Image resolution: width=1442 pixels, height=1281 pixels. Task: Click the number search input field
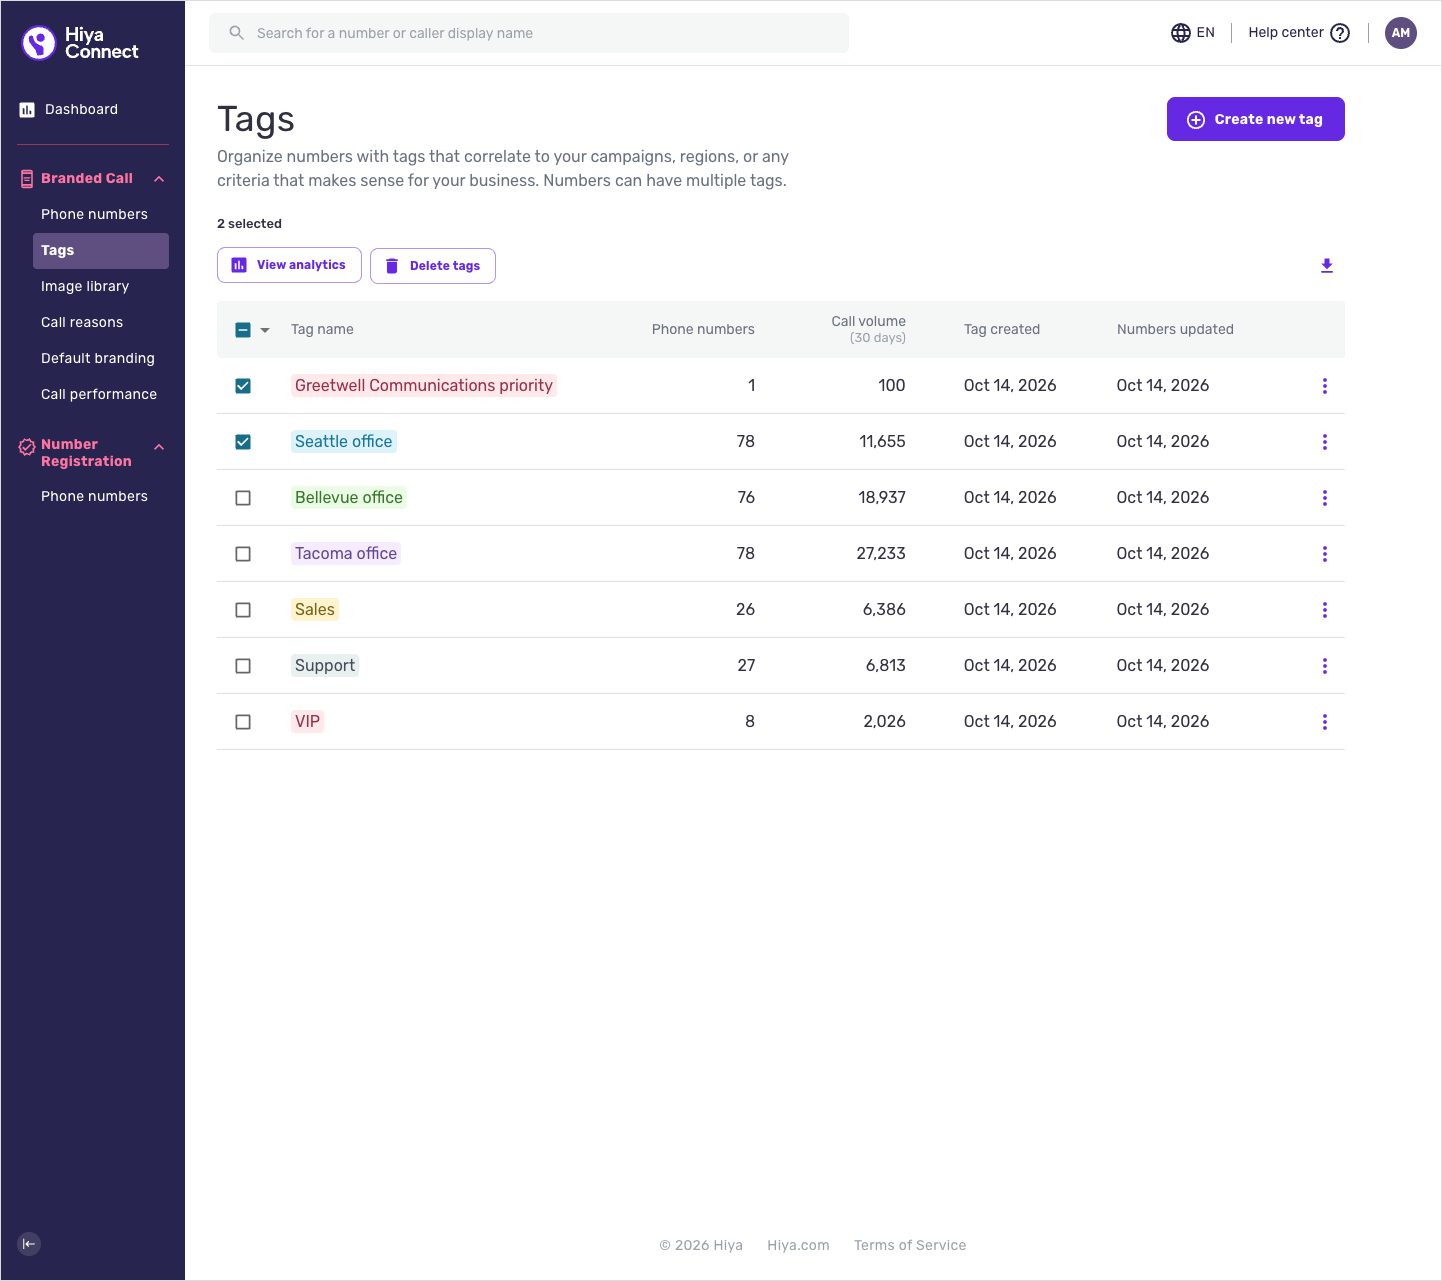tap(529, 33)
